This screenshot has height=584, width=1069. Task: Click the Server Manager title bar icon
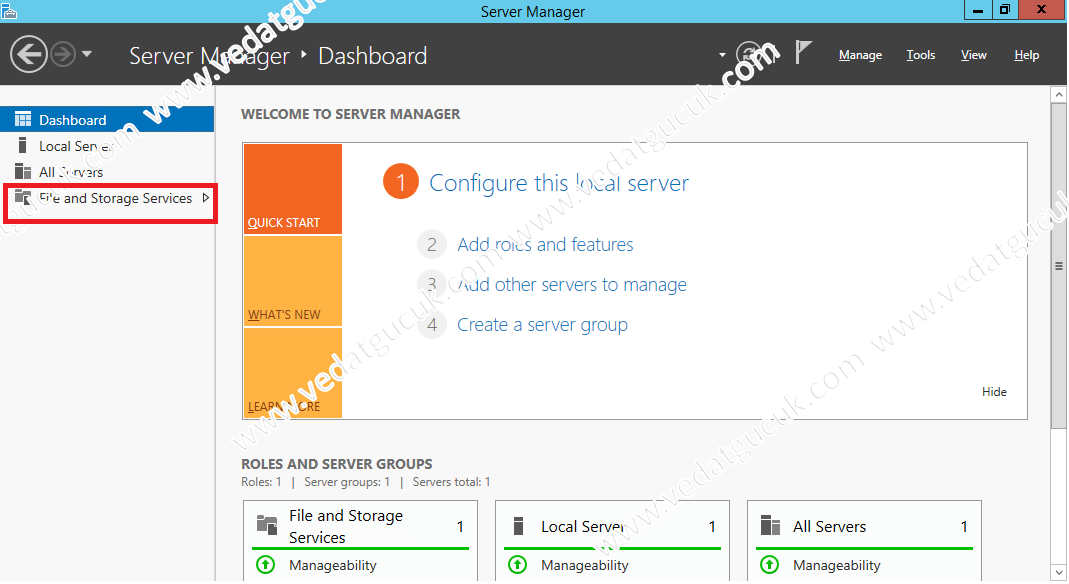[x=9, y=11]
